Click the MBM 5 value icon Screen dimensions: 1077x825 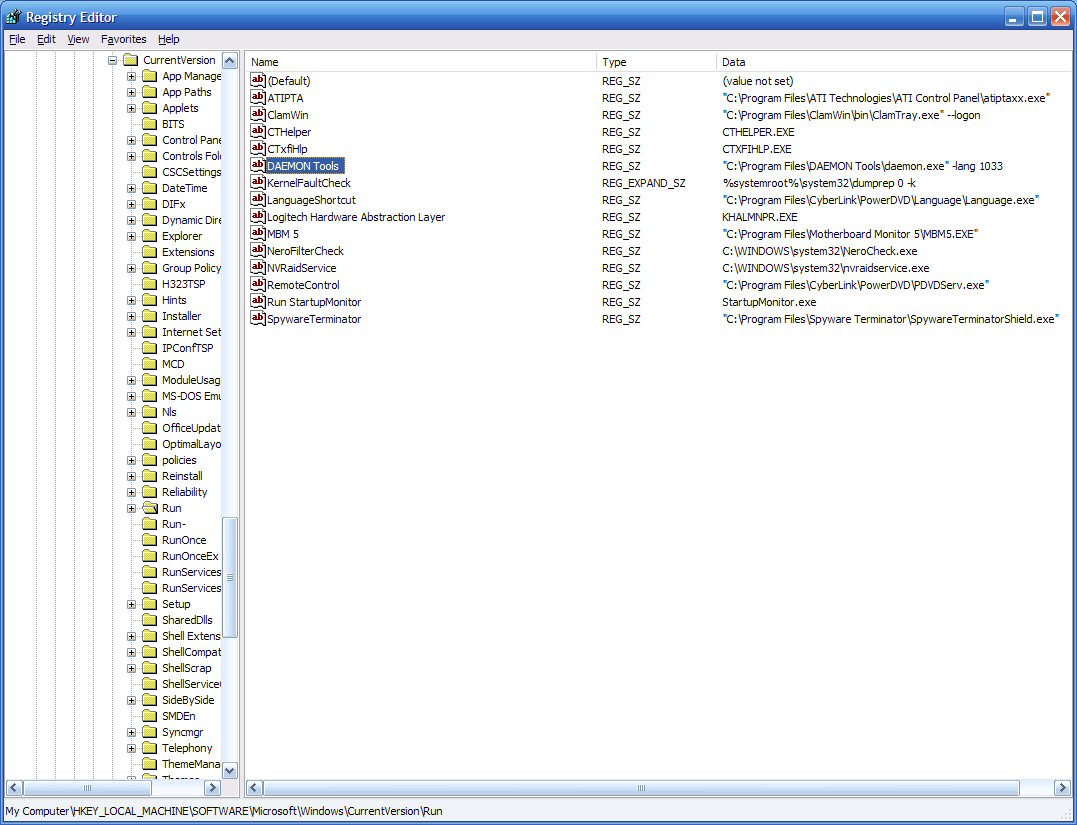click(258, 234)
